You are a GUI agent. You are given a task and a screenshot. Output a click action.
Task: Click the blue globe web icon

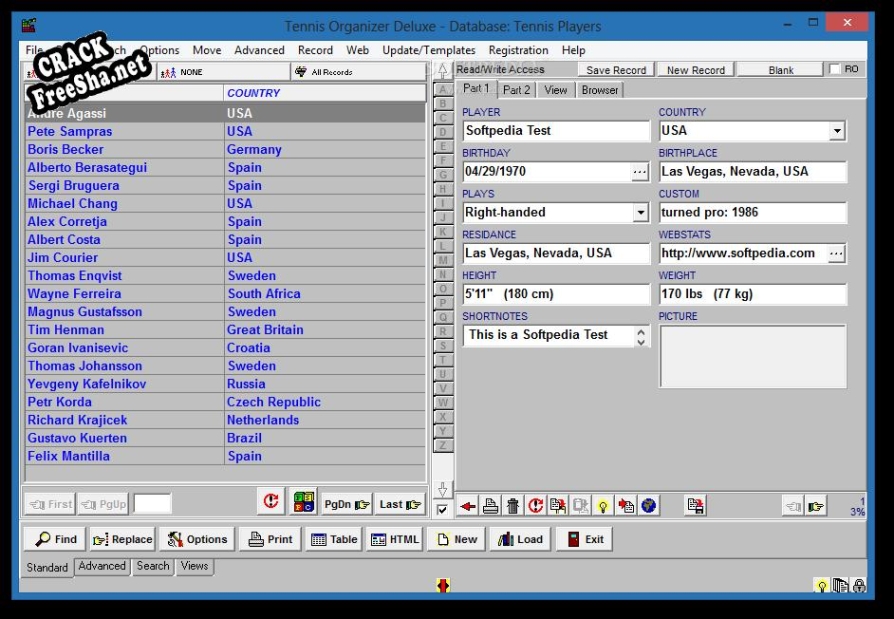click(649, 506)
